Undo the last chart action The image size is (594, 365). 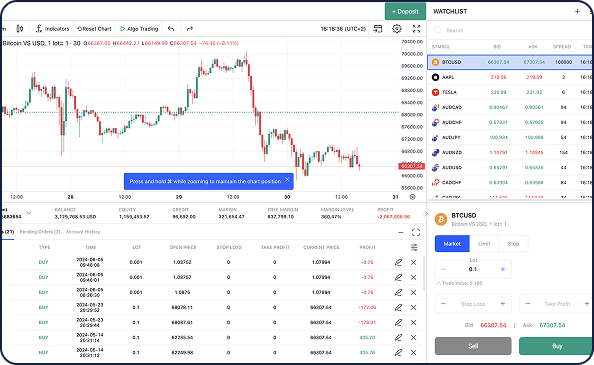[171, 29]
